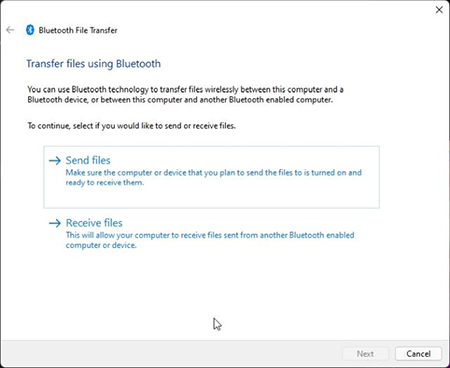
Task: Click the 'Transfer files using Bluetooth' heading
Action: point(93,64)
